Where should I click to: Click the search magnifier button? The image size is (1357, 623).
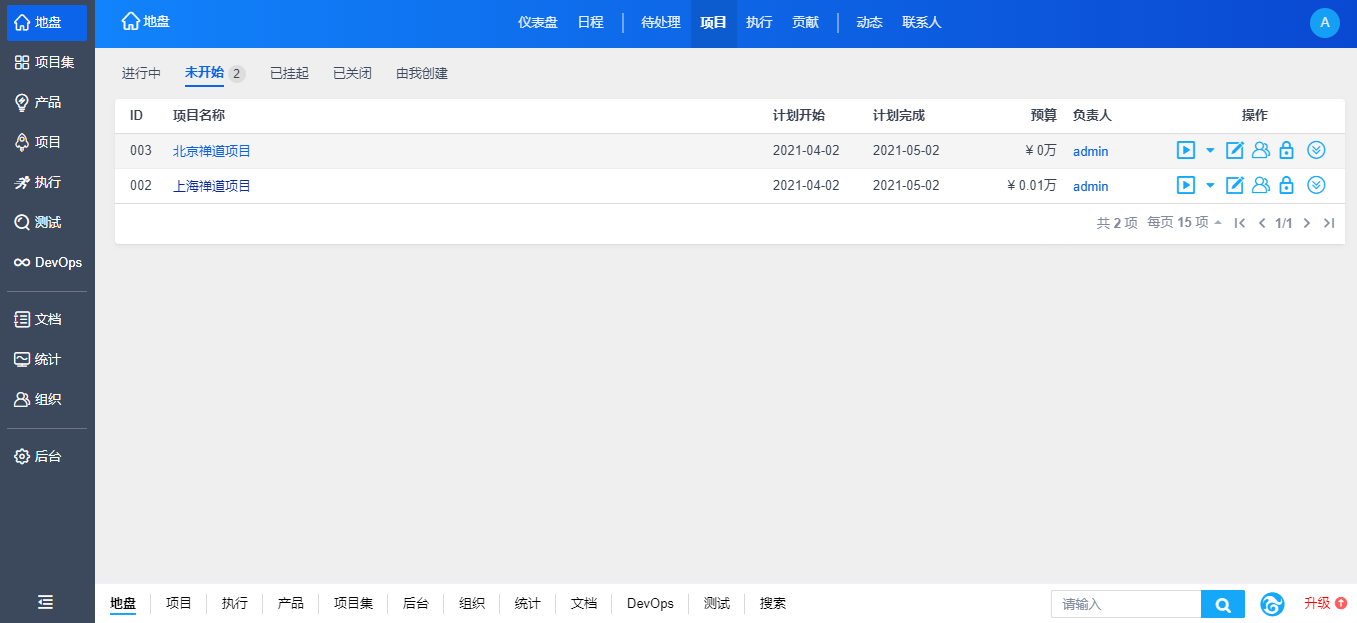(1222, 604)
